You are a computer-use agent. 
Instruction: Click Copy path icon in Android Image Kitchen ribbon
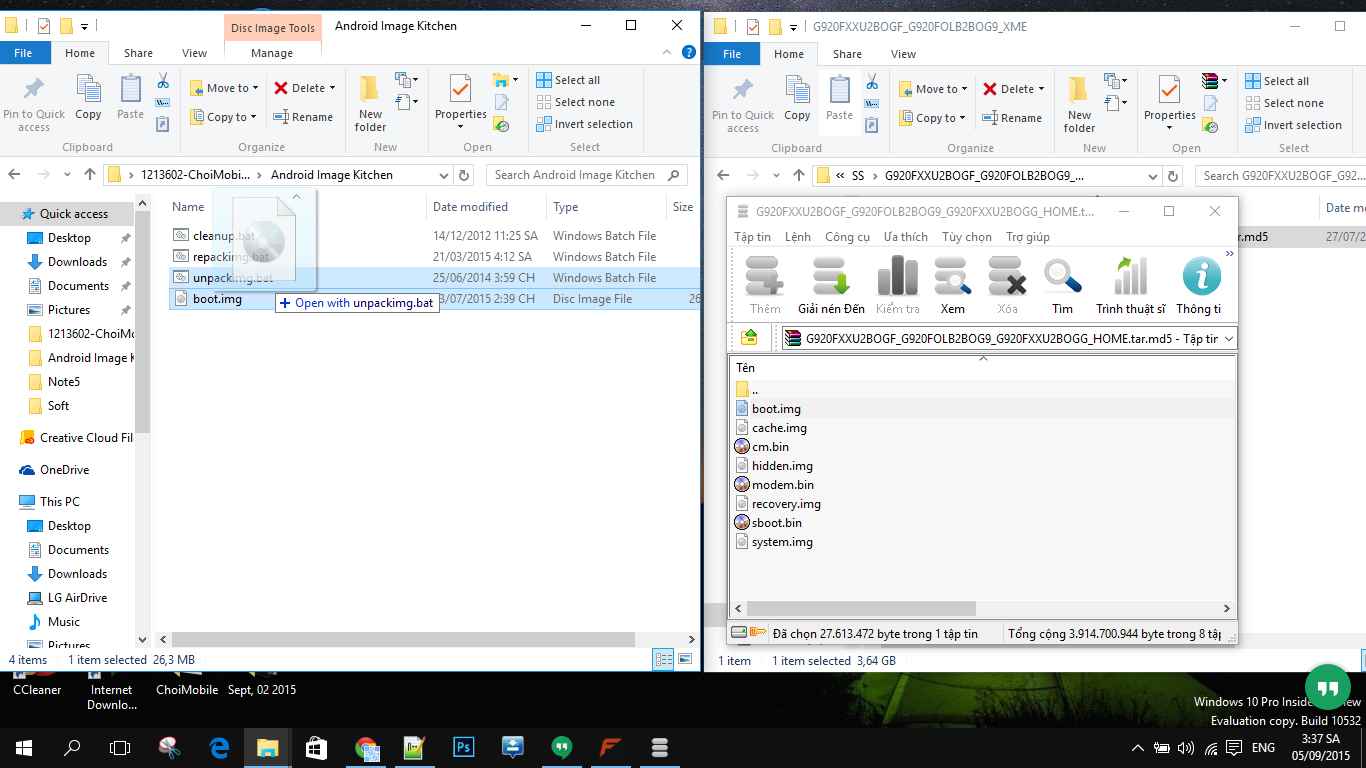tap(163, 102)
